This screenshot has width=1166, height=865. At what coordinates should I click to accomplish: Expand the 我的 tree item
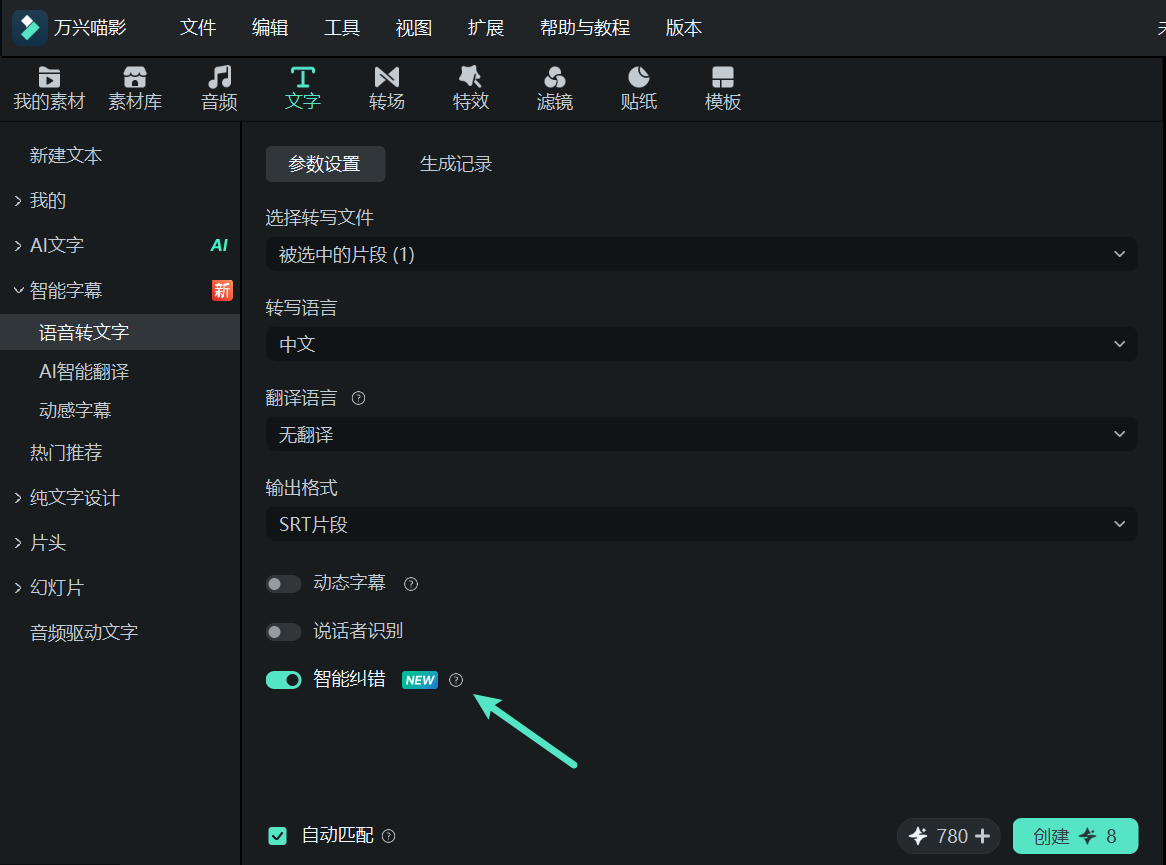point(19,201)
